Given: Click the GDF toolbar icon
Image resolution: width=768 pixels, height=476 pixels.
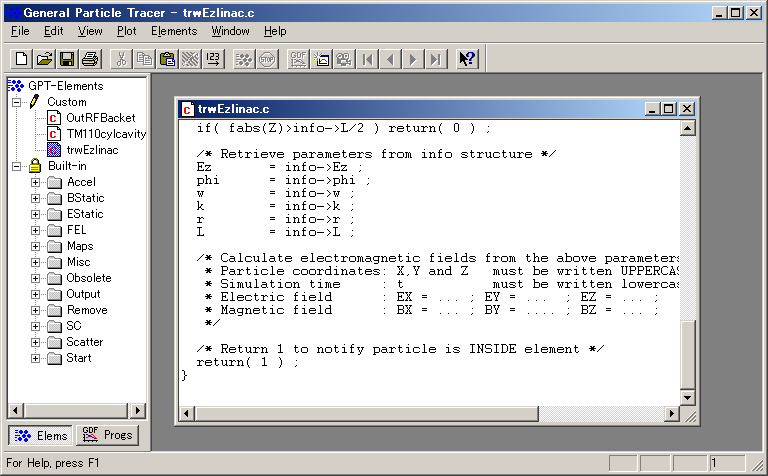Looking at the screenshot, I should [x=299, y=59].
